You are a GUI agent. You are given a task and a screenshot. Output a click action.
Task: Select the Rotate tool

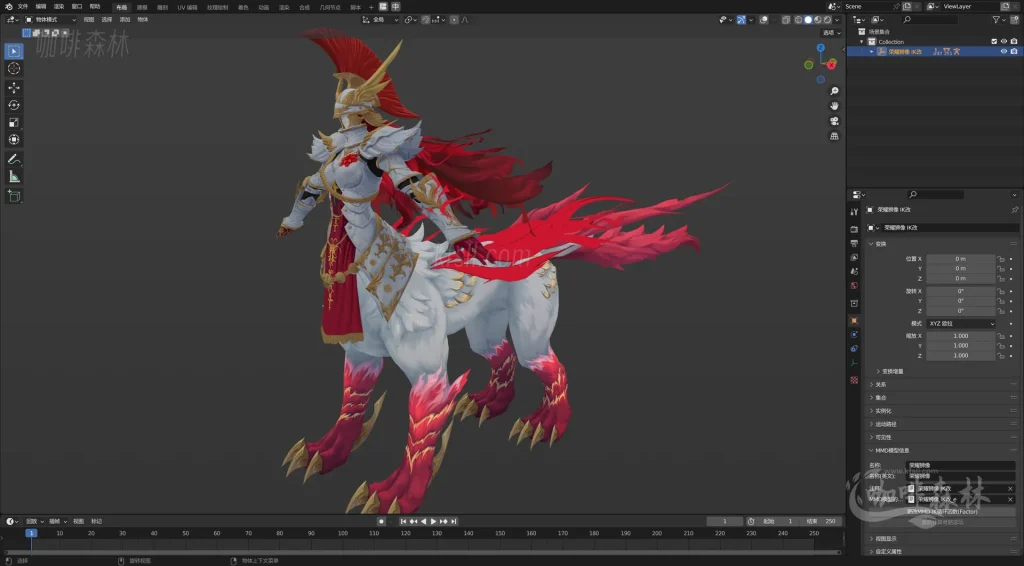tap(14, 105)
